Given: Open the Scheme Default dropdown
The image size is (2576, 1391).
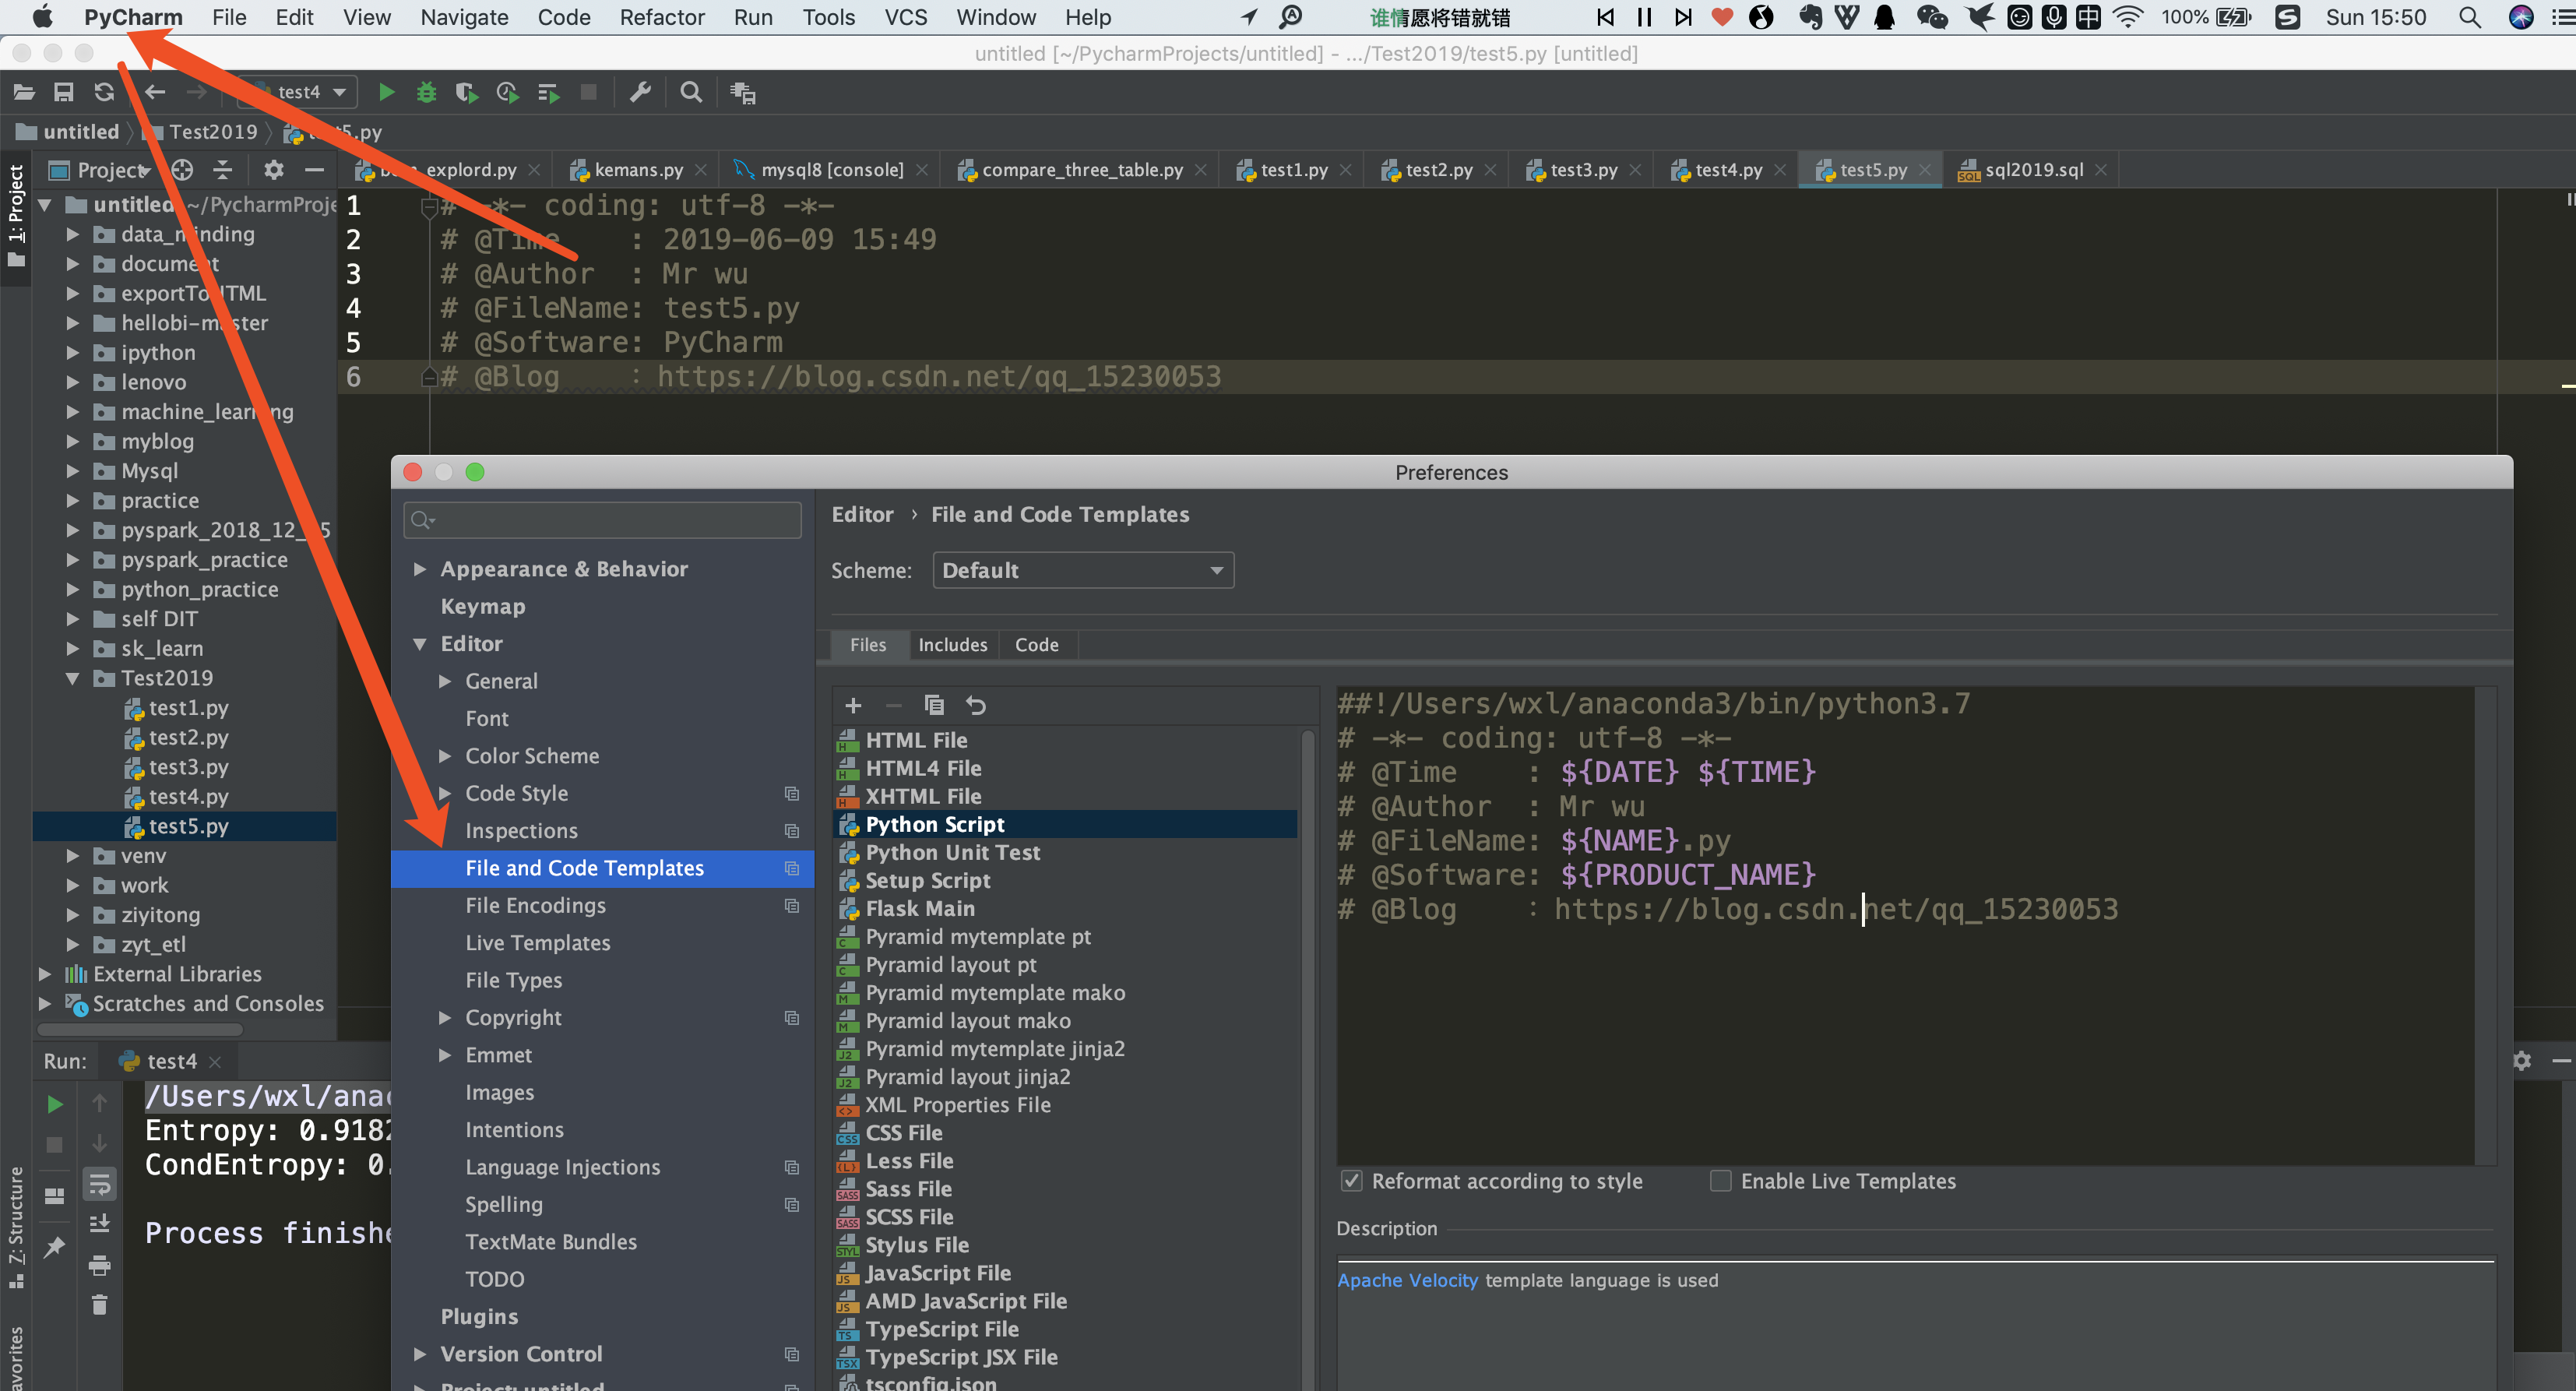Looking at the screenshot, I should click(x=1083, y=570).
